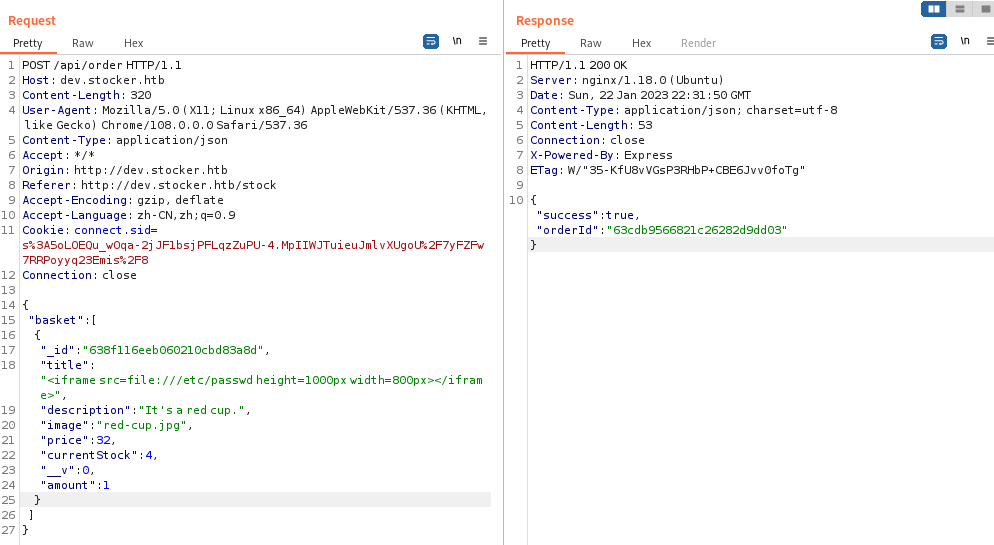Click the _id value 638f116eeb060210cbd83a8d
This screenshot has width=994, height=545.
click(x=173, y=350)
